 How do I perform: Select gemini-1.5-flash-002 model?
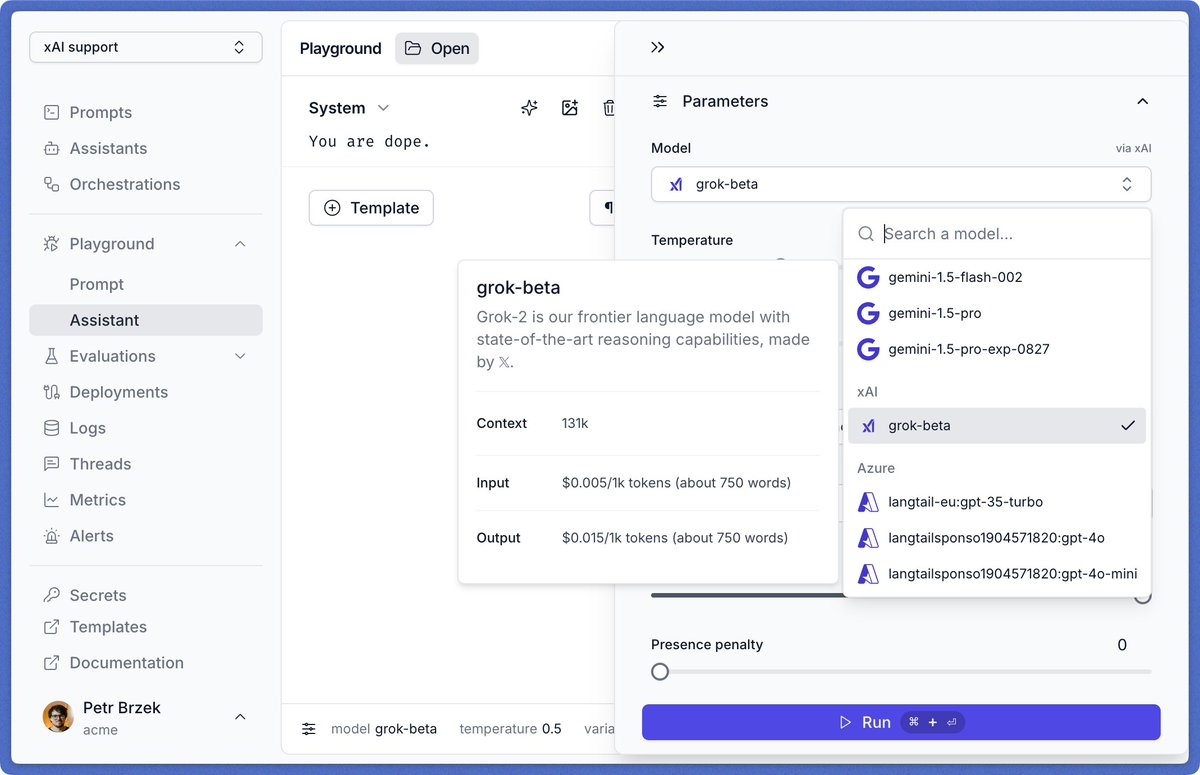(x=997, y=277)
